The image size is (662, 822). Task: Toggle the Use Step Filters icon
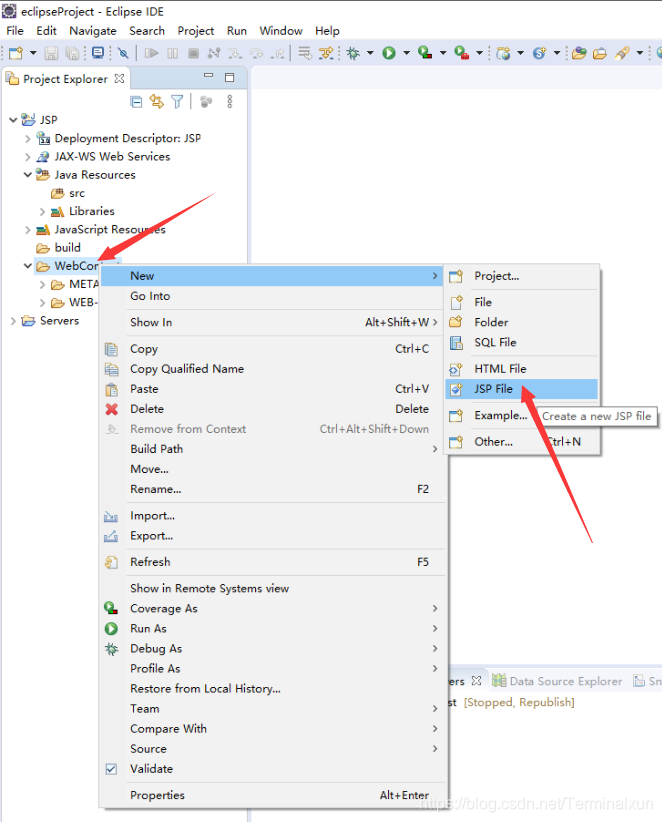(x=326, y=53)
